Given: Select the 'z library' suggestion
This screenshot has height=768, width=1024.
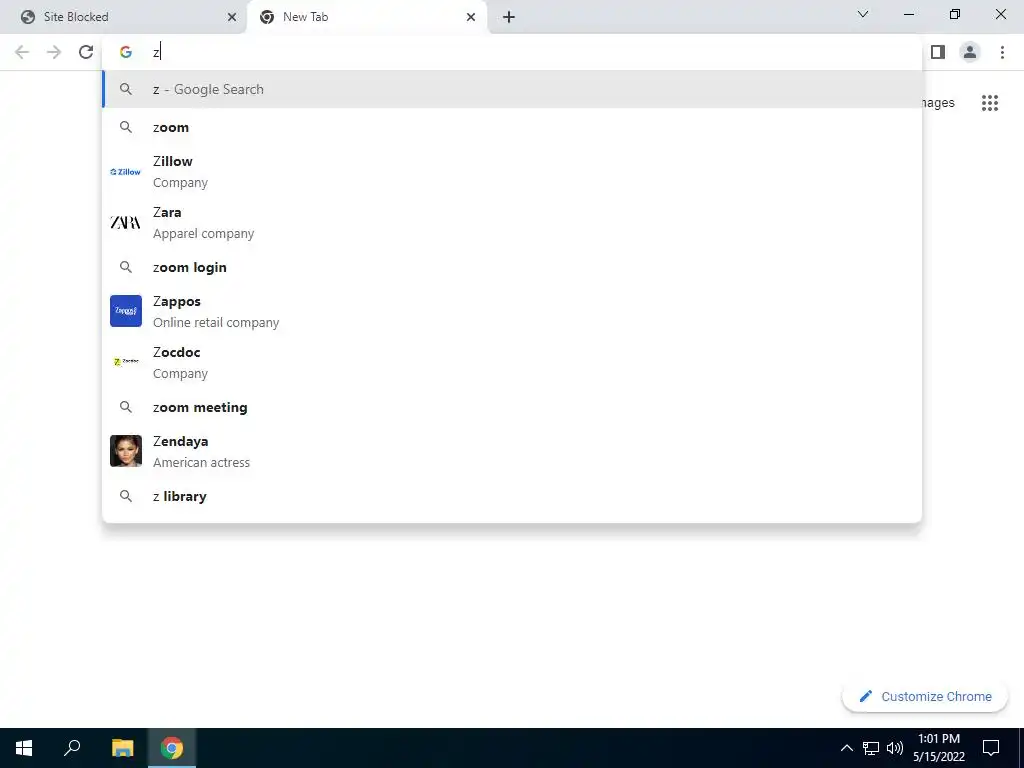Looking at the screenshot, I should point(512,496).
